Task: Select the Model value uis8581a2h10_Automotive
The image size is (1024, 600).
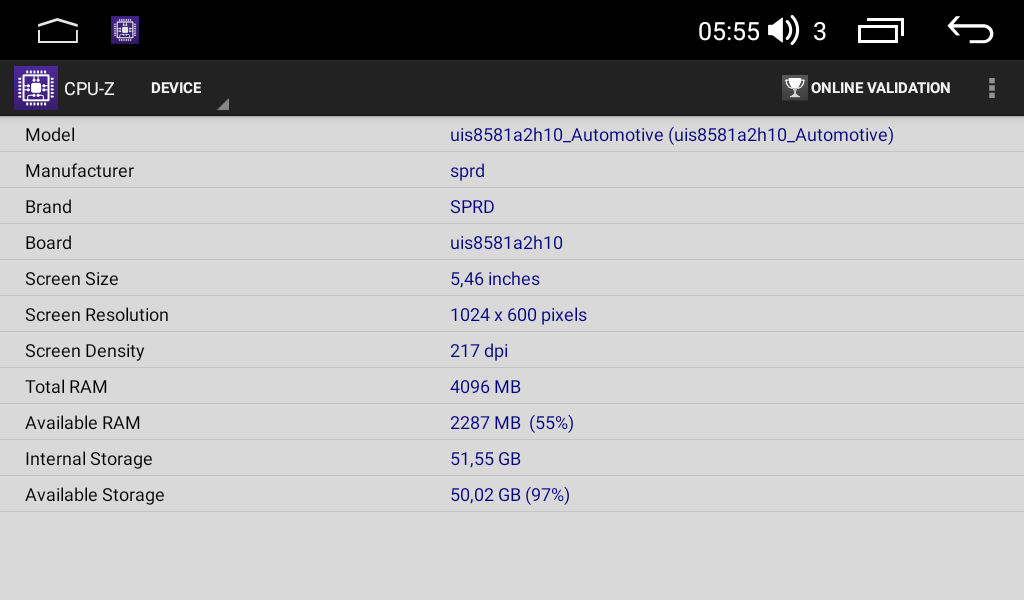Action: pyautogui.click(x=672, y=135)
